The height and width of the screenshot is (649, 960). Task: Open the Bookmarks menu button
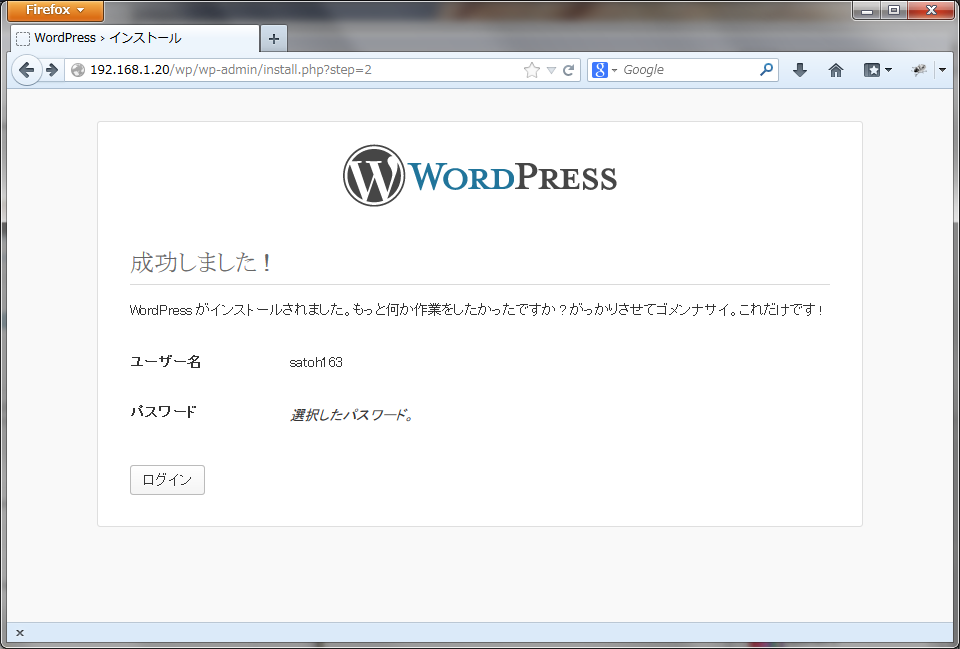point(877,70)
